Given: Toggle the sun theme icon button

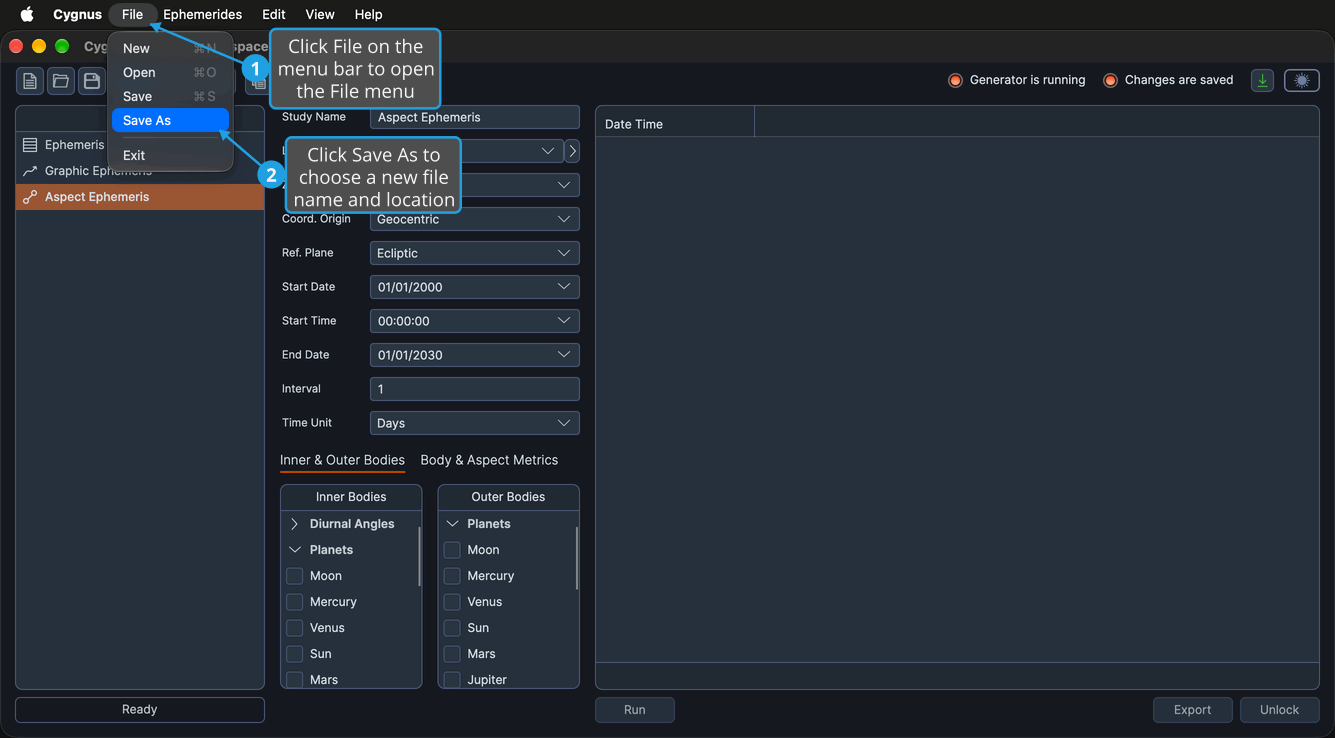Looking at the screenshot, I should 1301,81.
